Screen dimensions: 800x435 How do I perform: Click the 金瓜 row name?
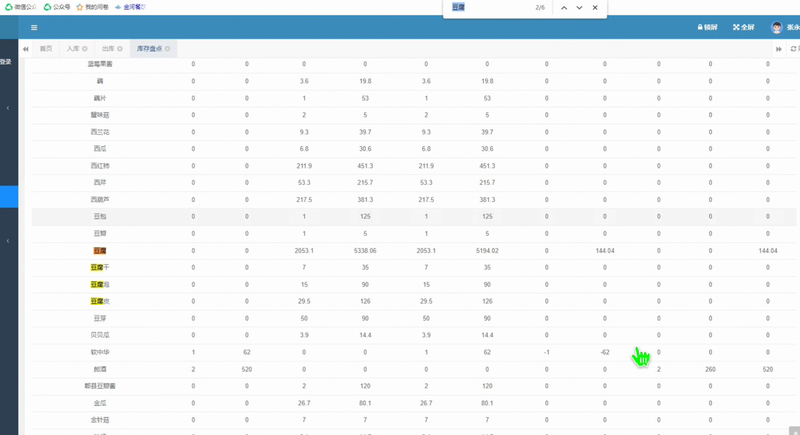[x=100, y=403]
